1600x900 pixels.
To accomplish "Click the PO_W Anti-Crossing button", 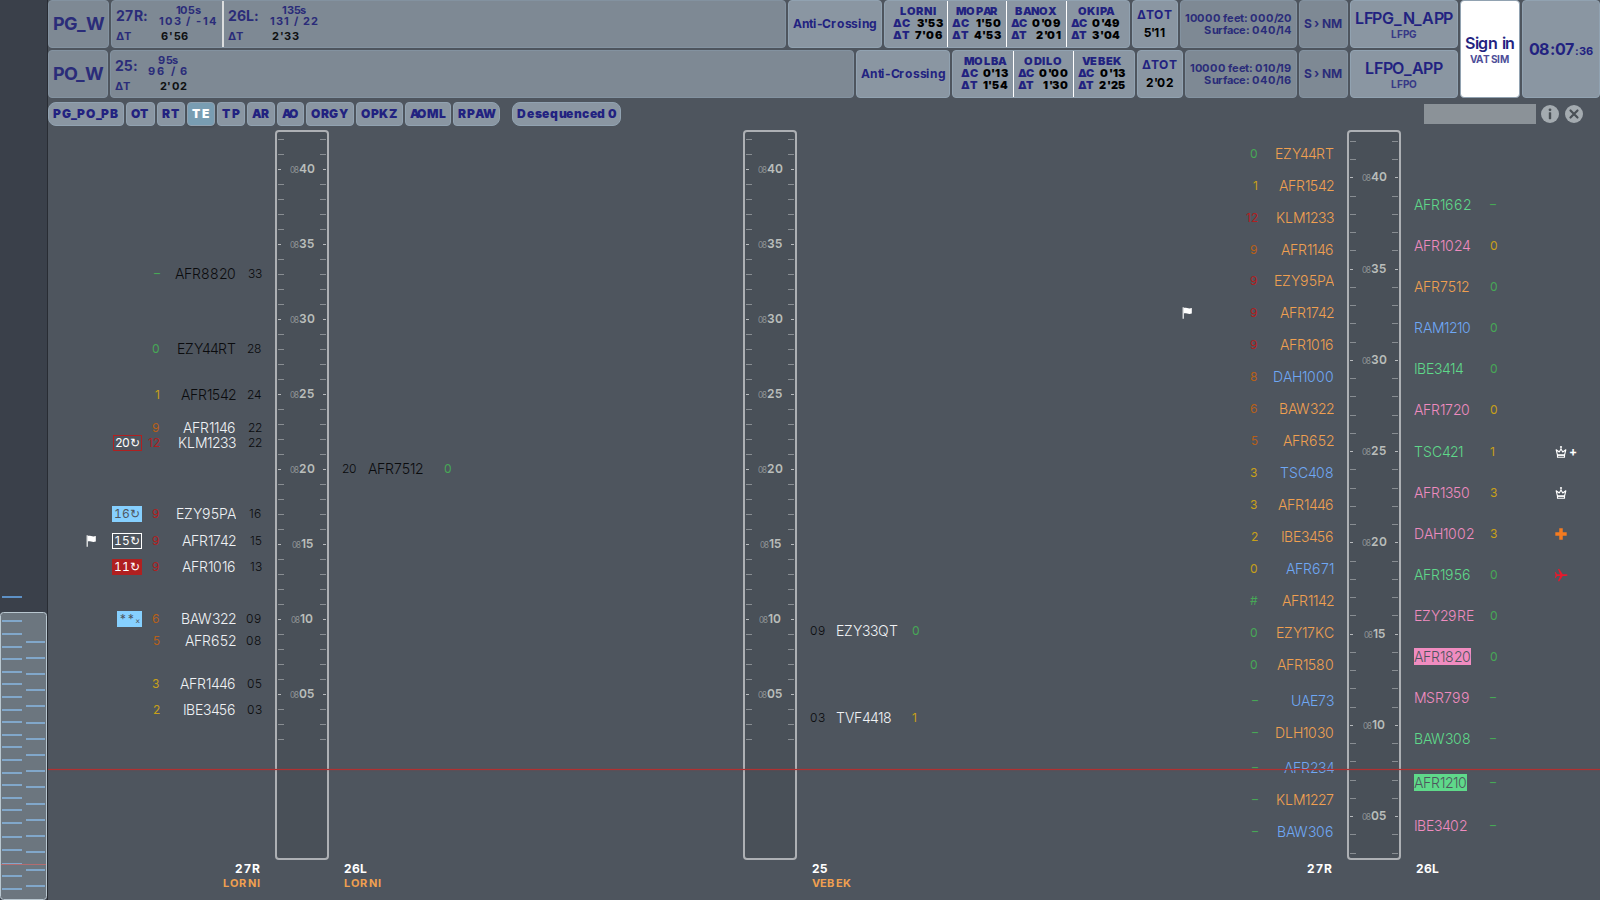I will pos(903,74).
